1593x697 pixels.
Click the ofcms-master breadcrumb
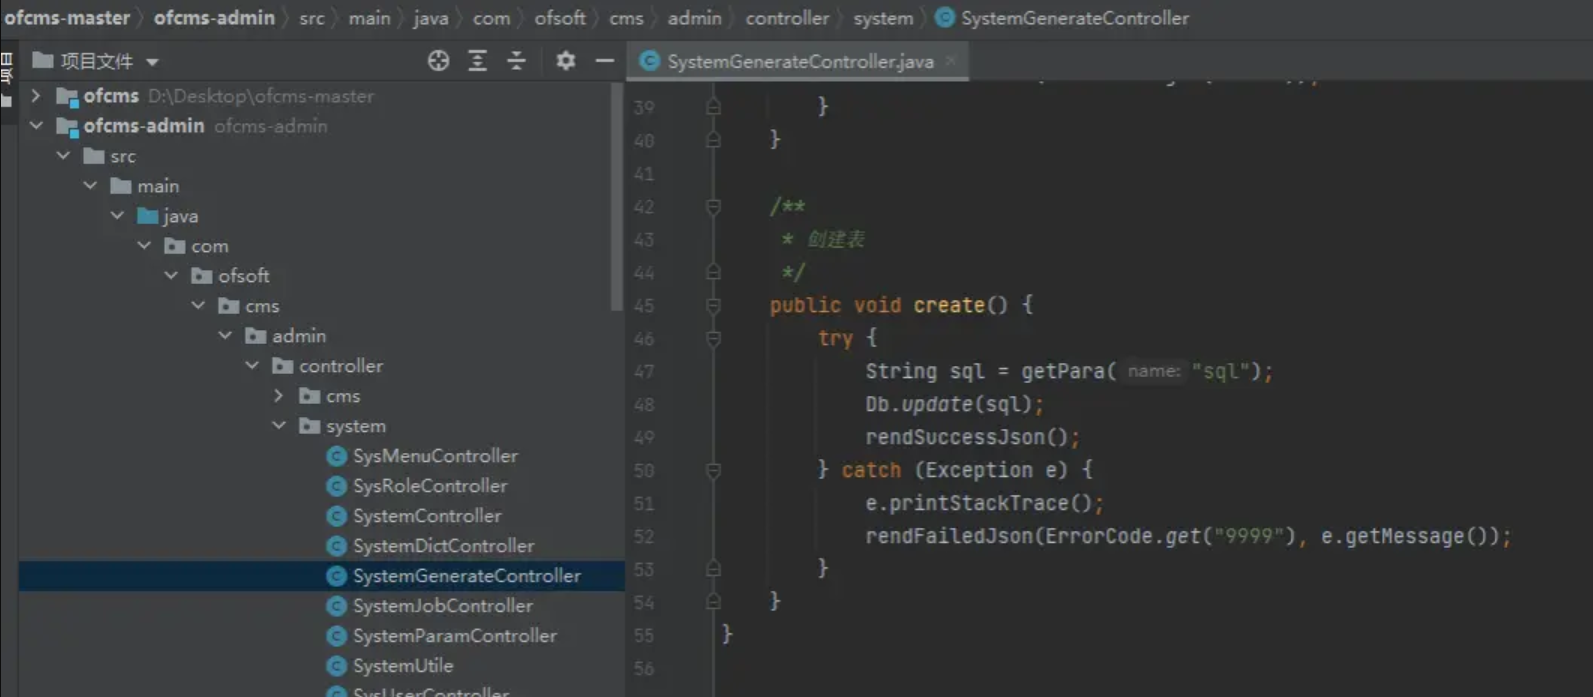(x=67, y=18)
